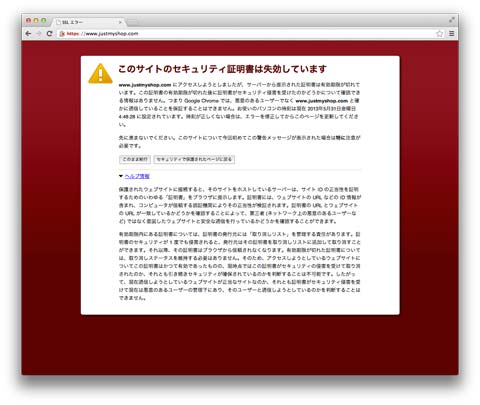Open the broken SSL lock icon

(62, 34)
